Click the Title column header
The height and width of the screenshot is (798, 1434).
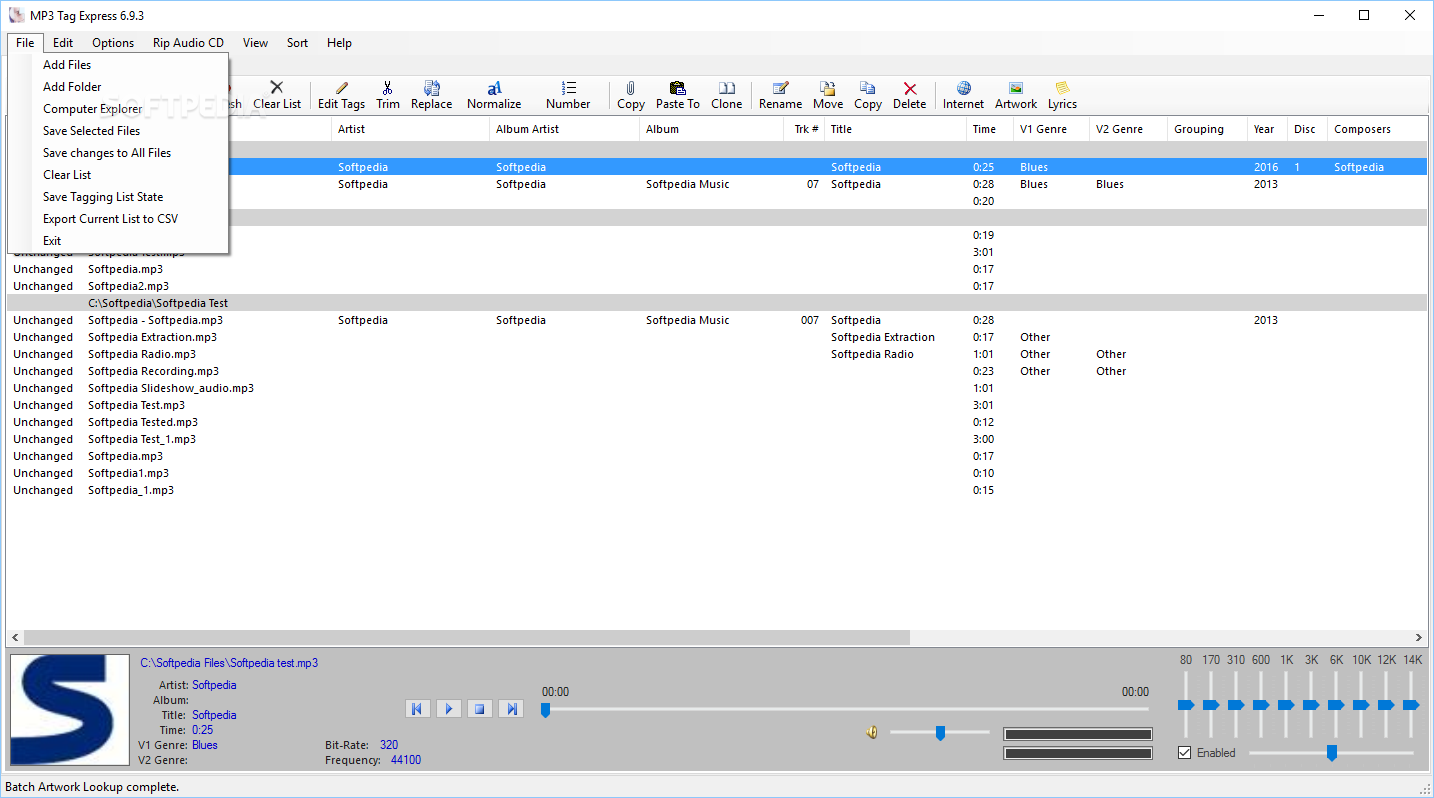pos(895,129)
